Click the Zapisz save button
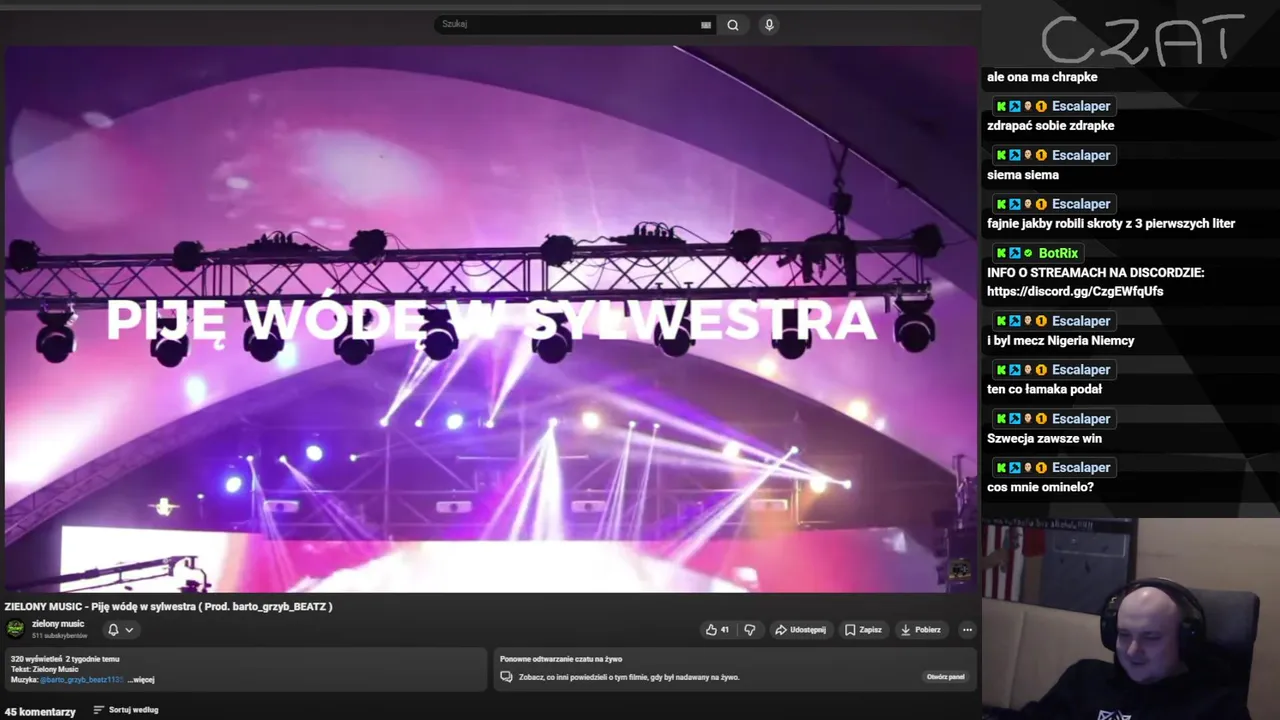This screenshot has width=1280, height=720. 863,630
